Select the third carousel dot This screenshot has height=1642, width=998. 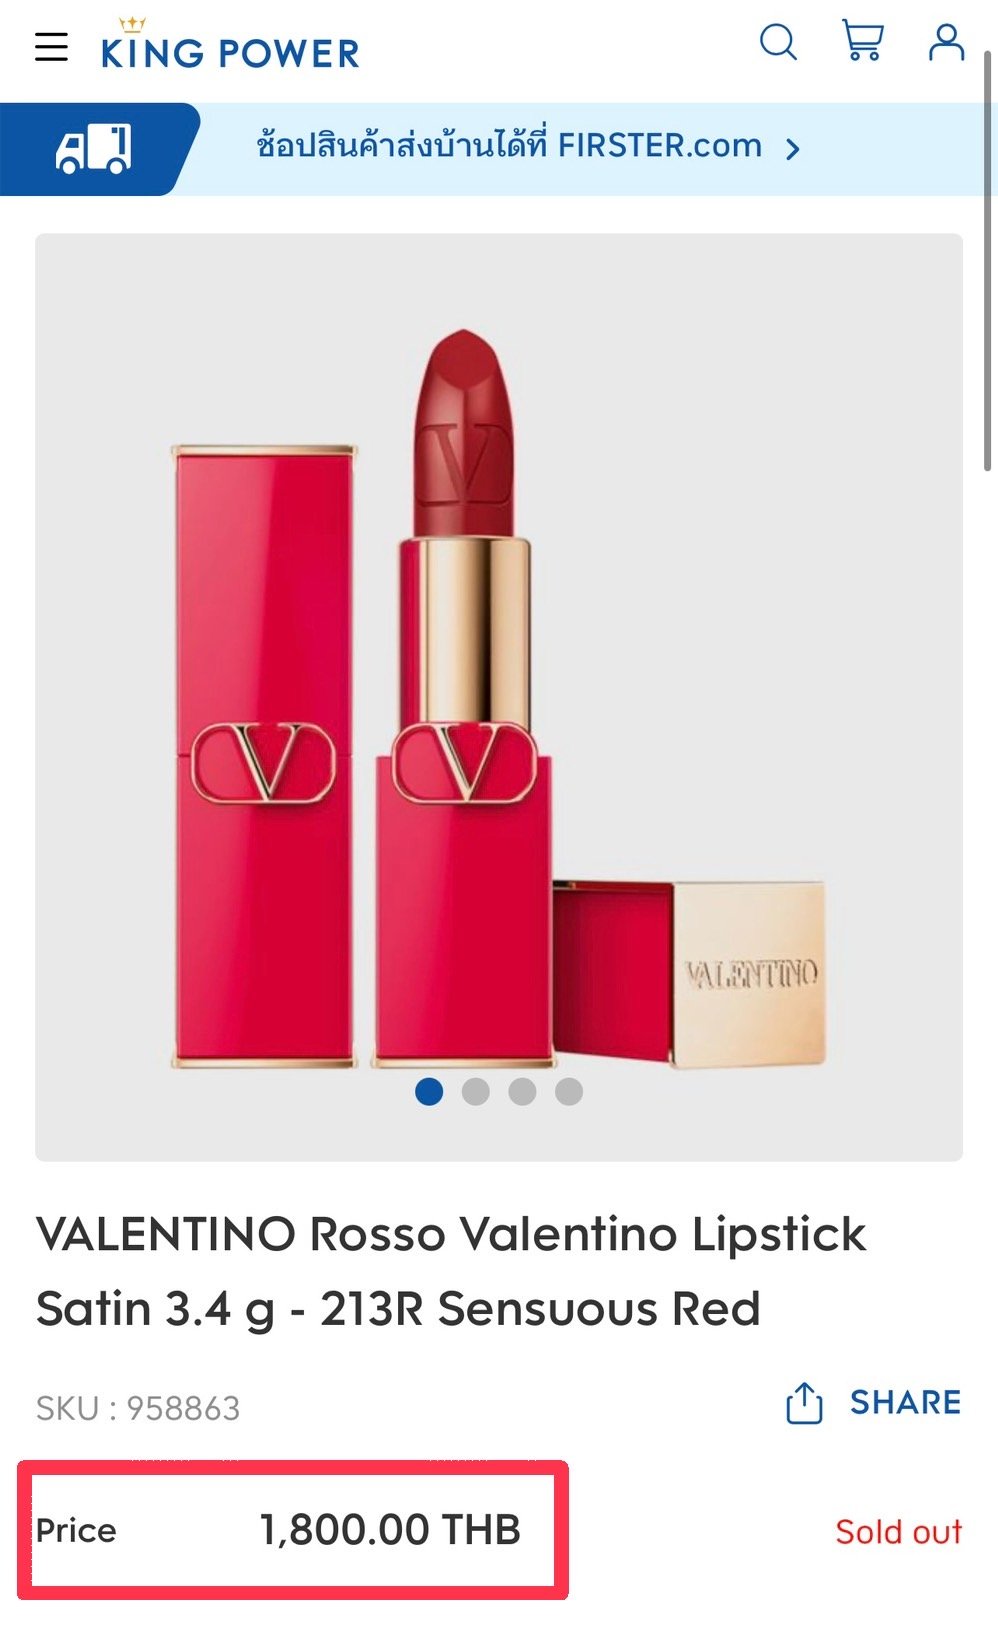coord(522,1091)
